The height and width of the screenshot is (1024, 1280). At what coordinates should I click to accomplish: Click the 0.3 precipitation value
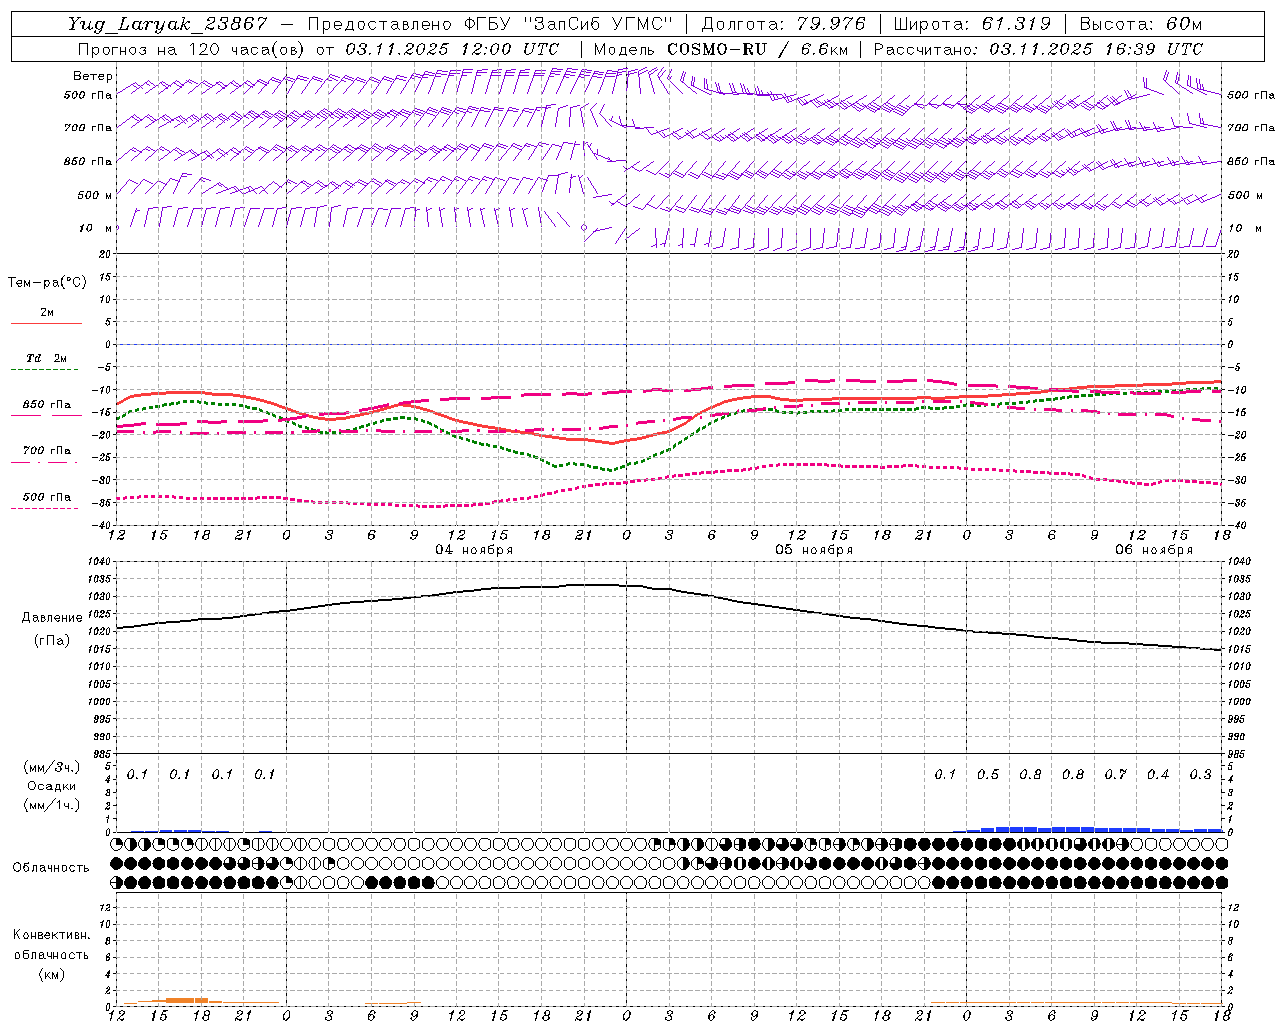coord(1200,774)
